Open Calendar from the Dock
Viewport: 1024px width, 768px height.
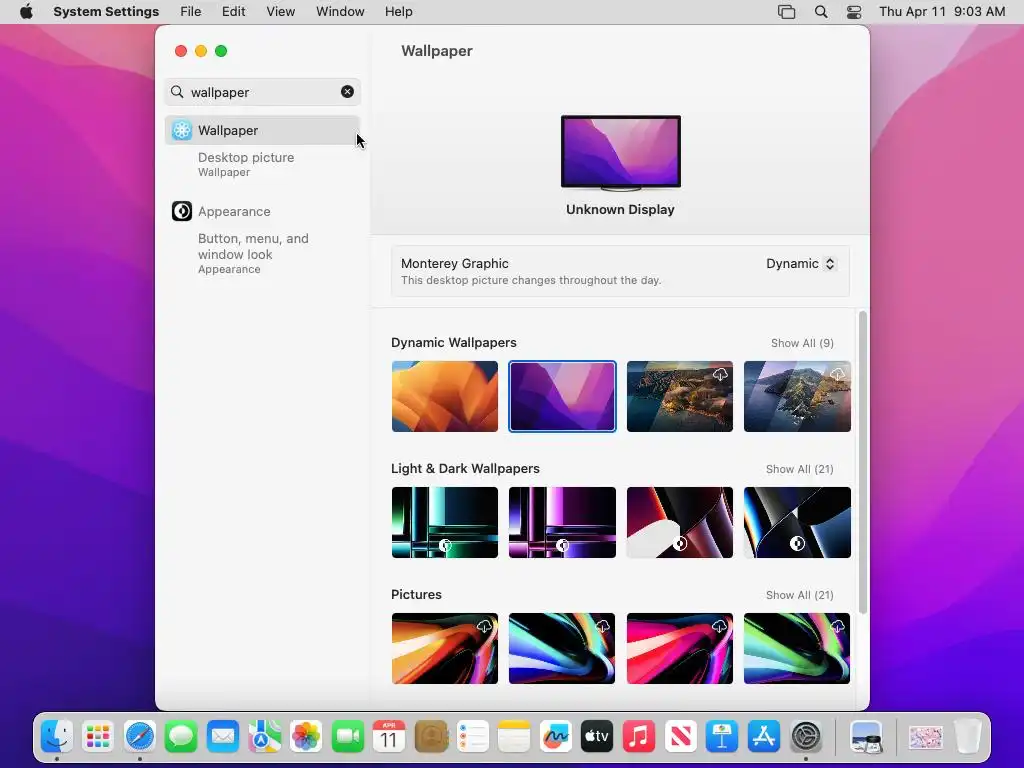(x=389, y=737)
